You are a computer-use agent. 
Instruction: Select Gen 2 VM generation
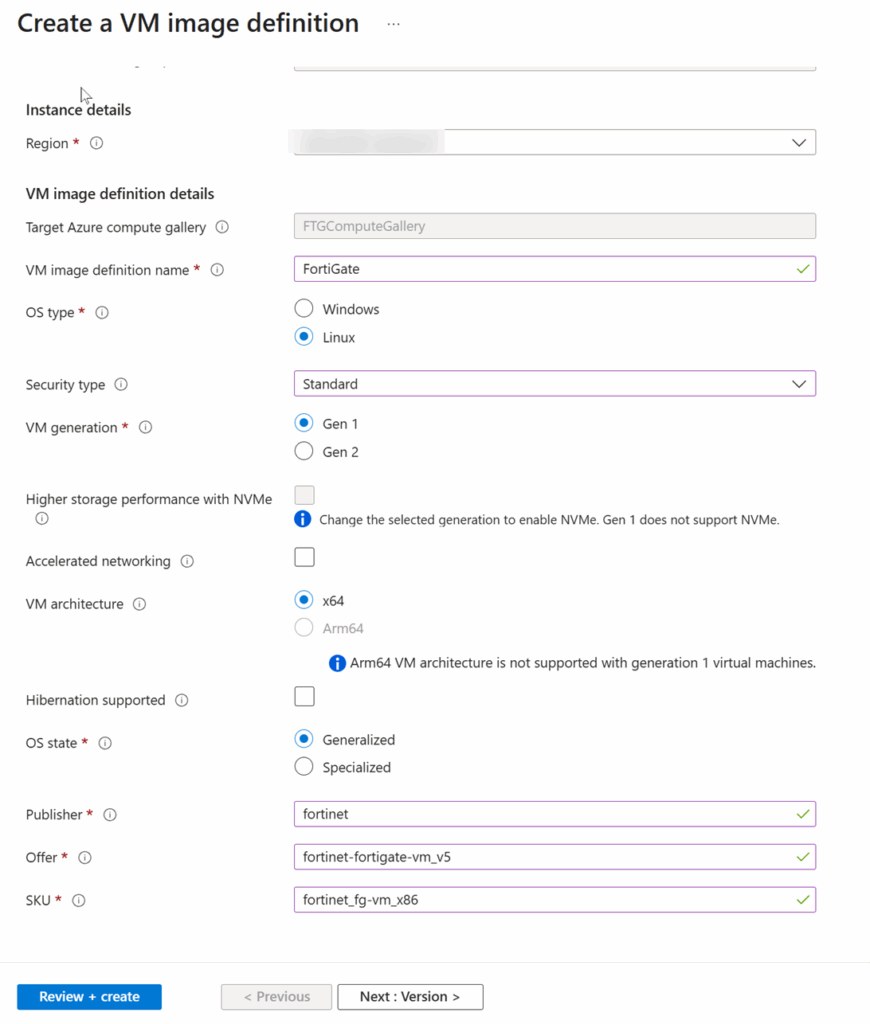(303, 451)
